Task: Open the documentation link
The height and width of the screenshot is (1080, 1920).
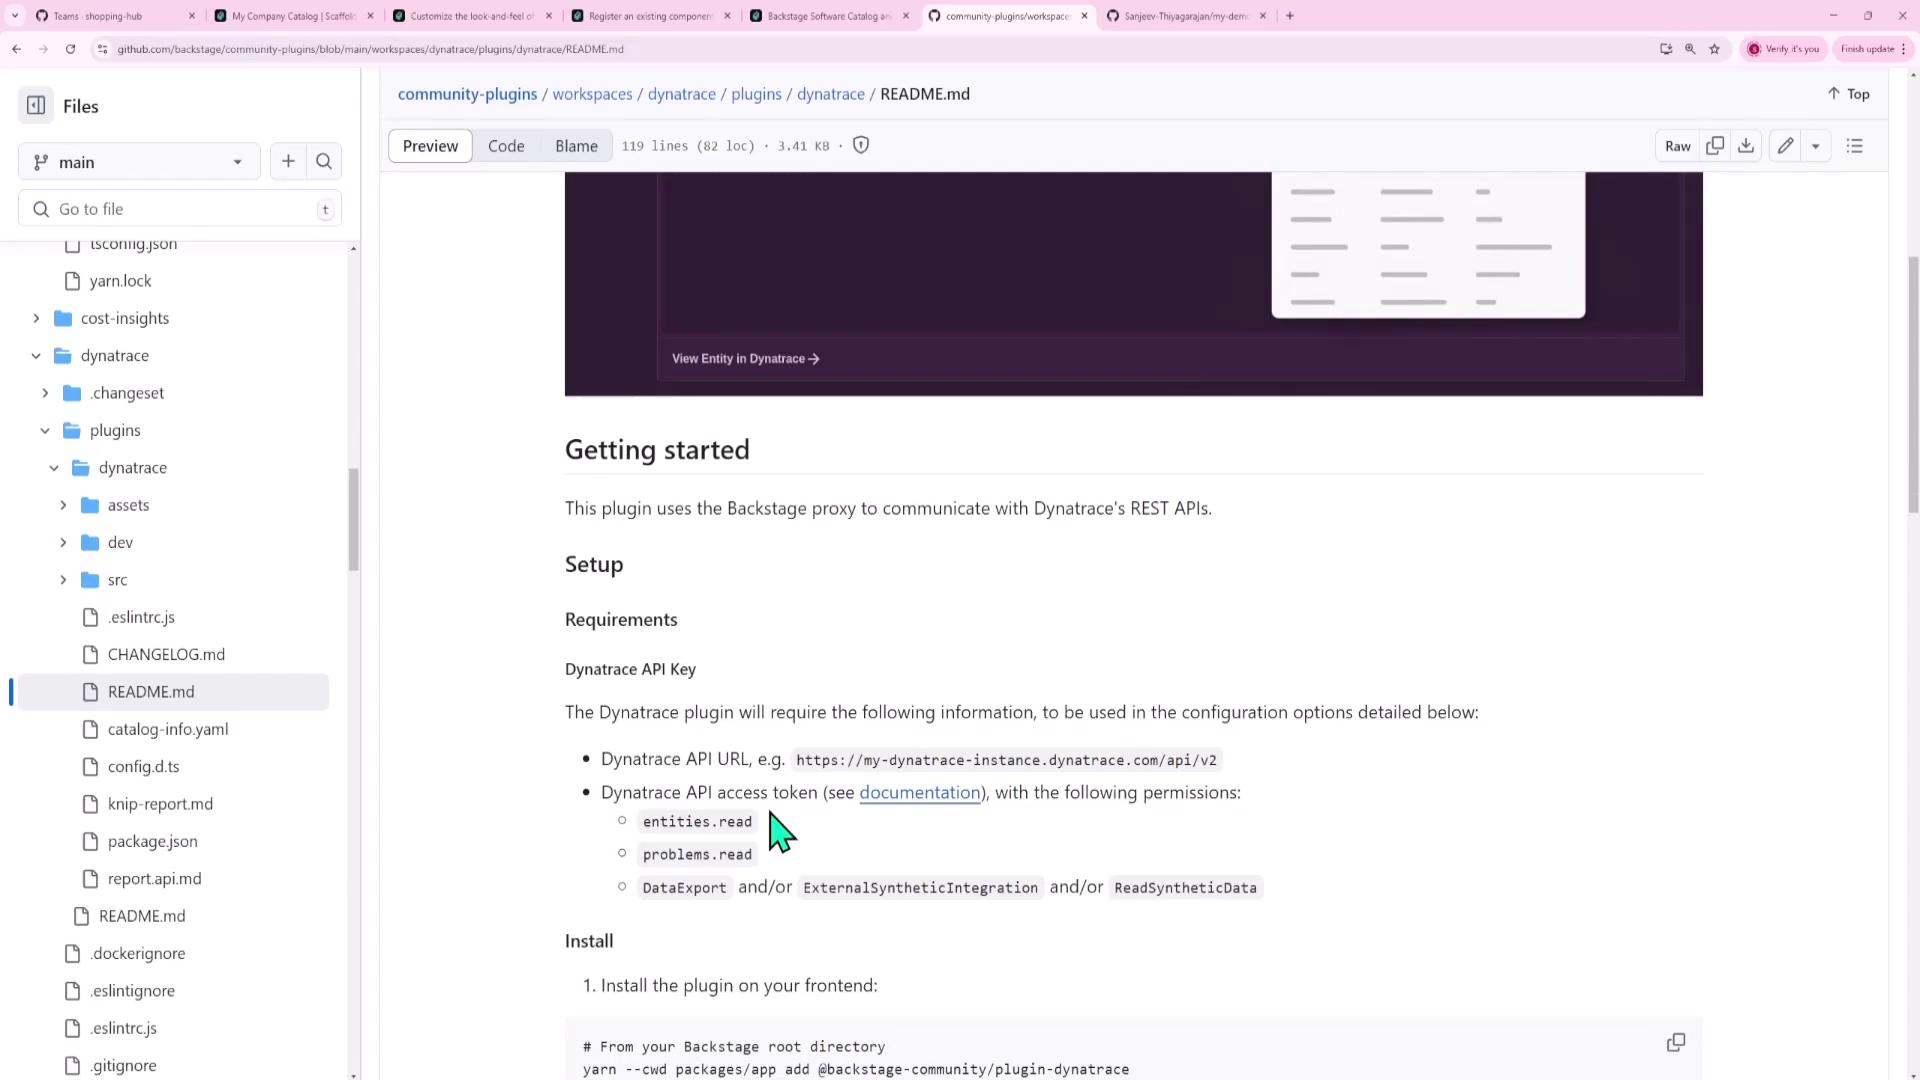Action: click(919, 792)
